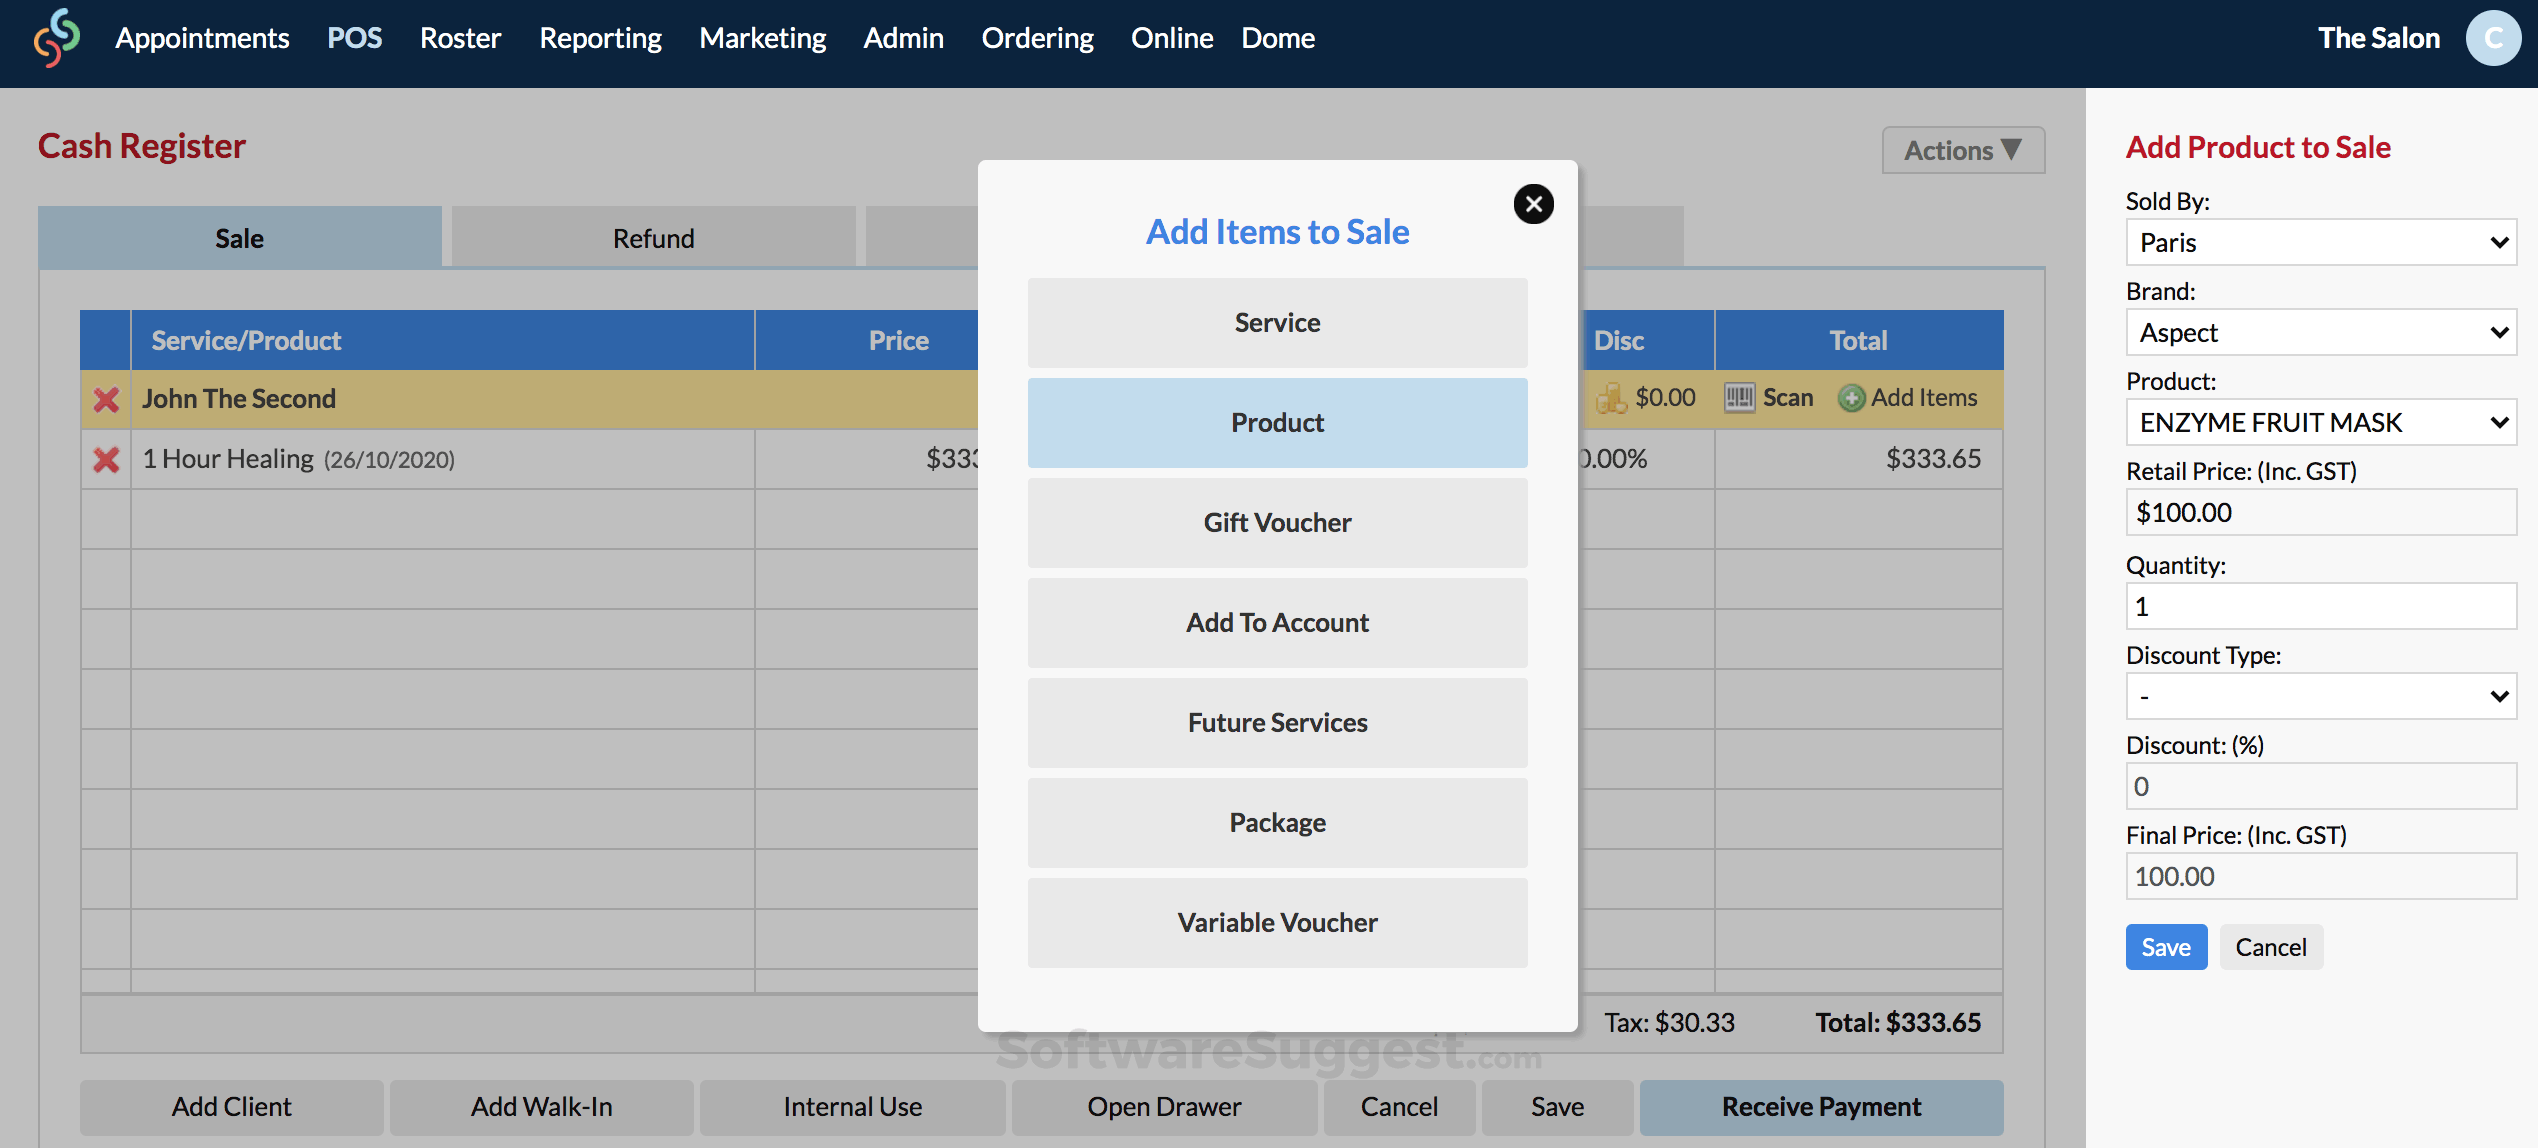Switch to the Refund tab
This screenshot has width=2538, height=1148.
point(653,238)
